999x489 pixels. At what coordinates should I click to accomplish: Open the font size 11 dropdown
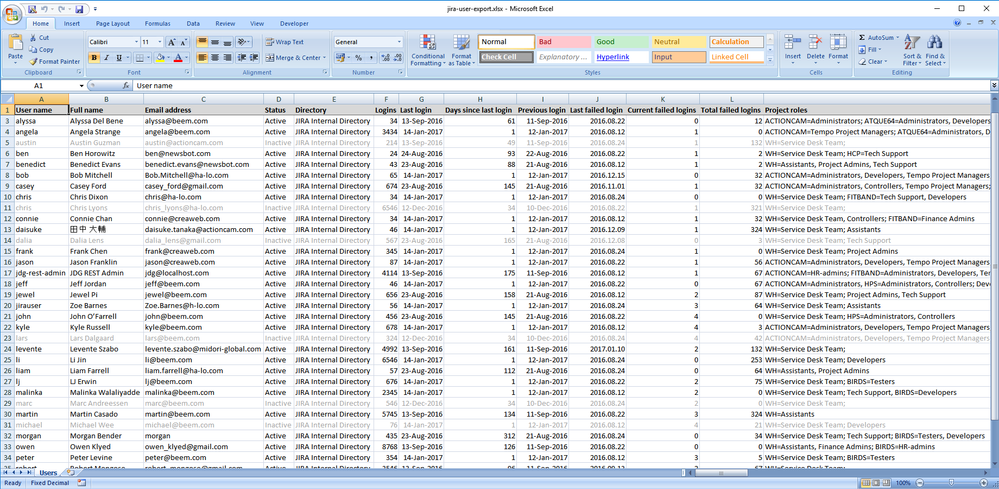(x=160, y=42)
